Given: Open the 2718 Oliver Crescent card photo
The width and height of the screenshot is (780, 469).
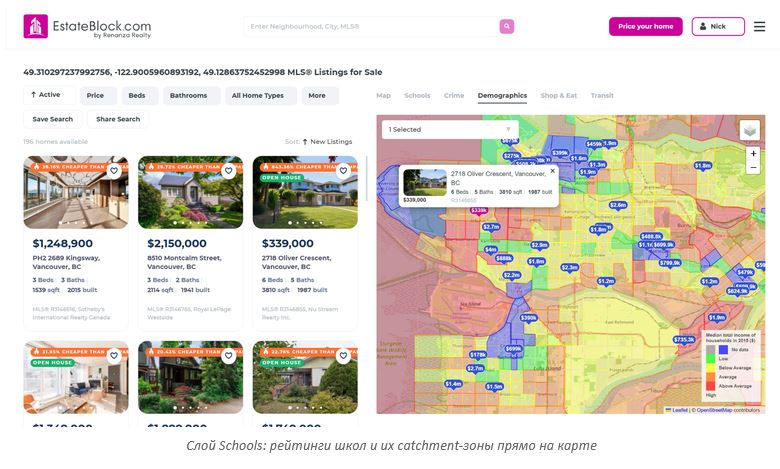Looking at the screenshot, I should pyautogui.click(x=305, y=192).
